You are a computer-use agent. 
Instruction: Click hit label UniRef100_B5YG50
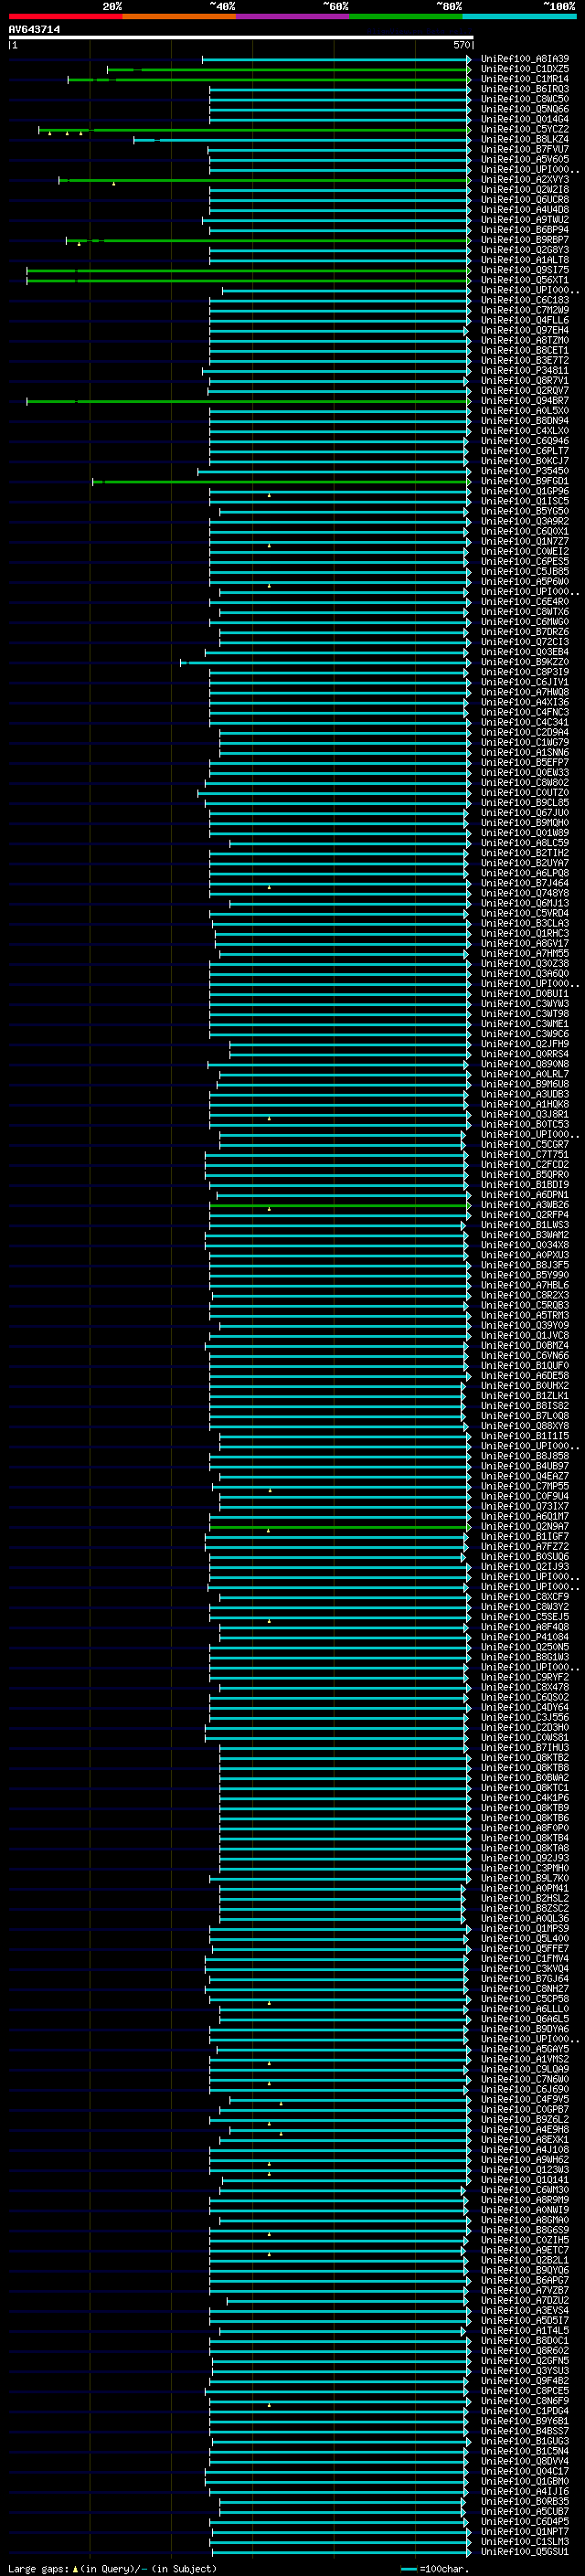[x=524, y=511]
